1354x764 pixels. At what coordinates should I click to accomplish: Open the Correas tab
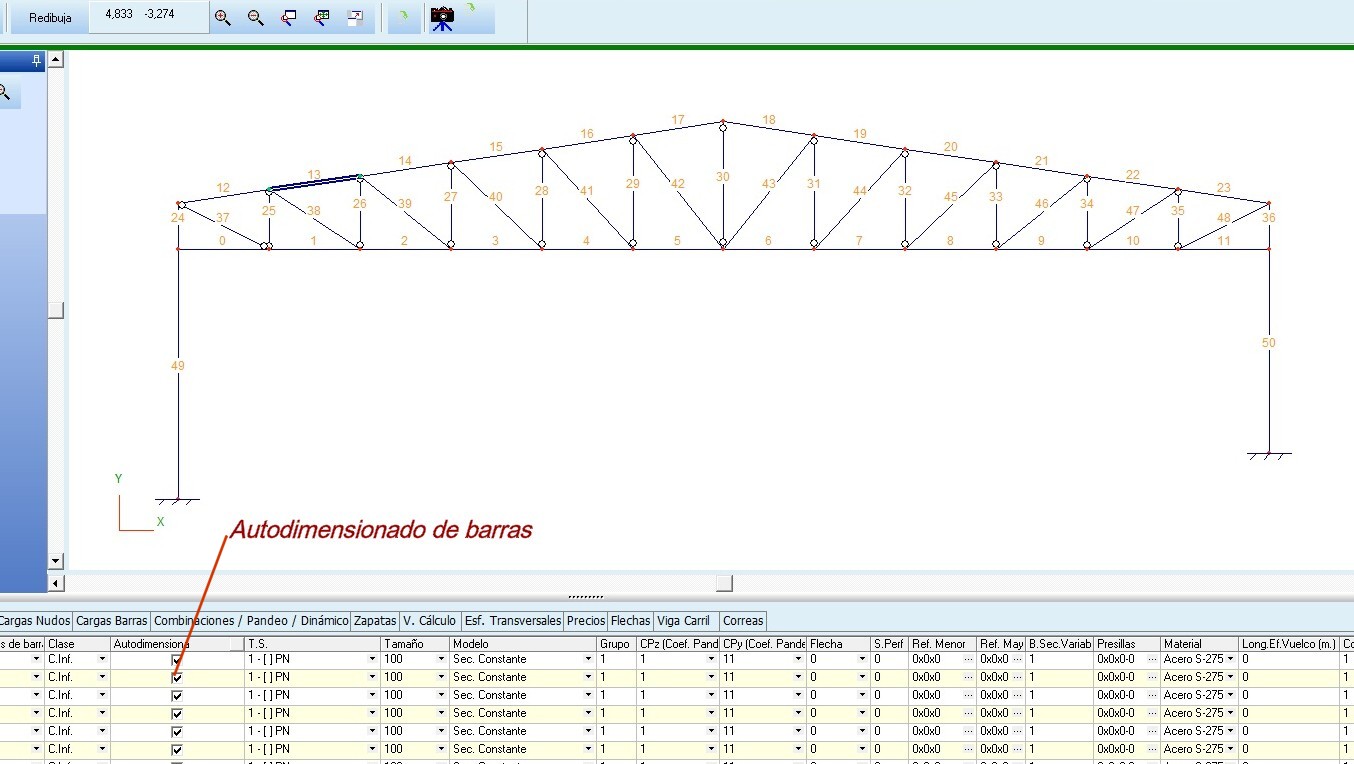tap(743, 621)
